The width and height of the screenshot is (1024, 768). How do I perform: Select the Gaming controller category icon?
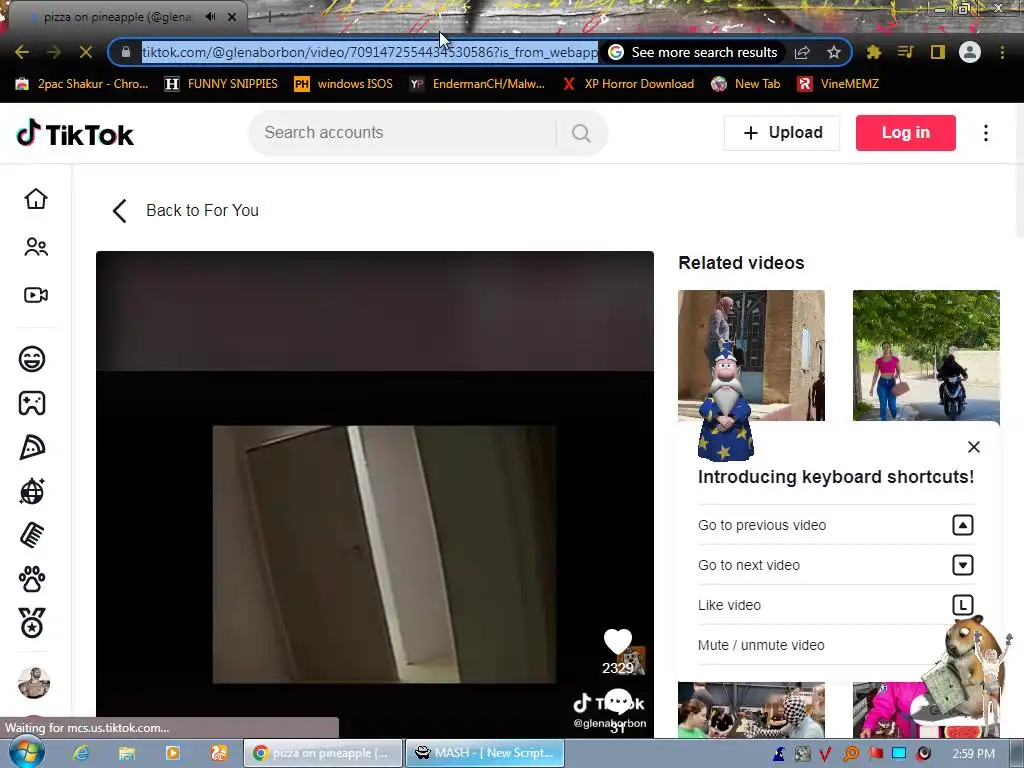(32, 403)
